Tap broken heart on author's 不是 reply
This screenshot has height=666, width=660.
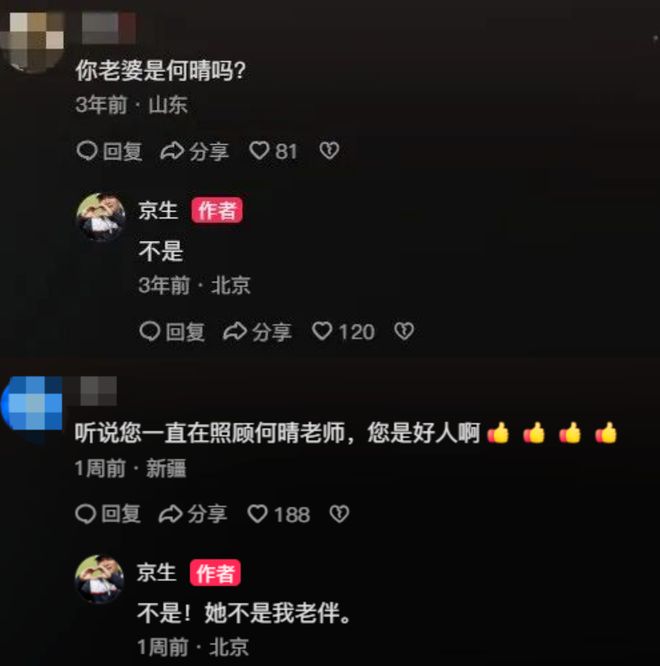404,331
